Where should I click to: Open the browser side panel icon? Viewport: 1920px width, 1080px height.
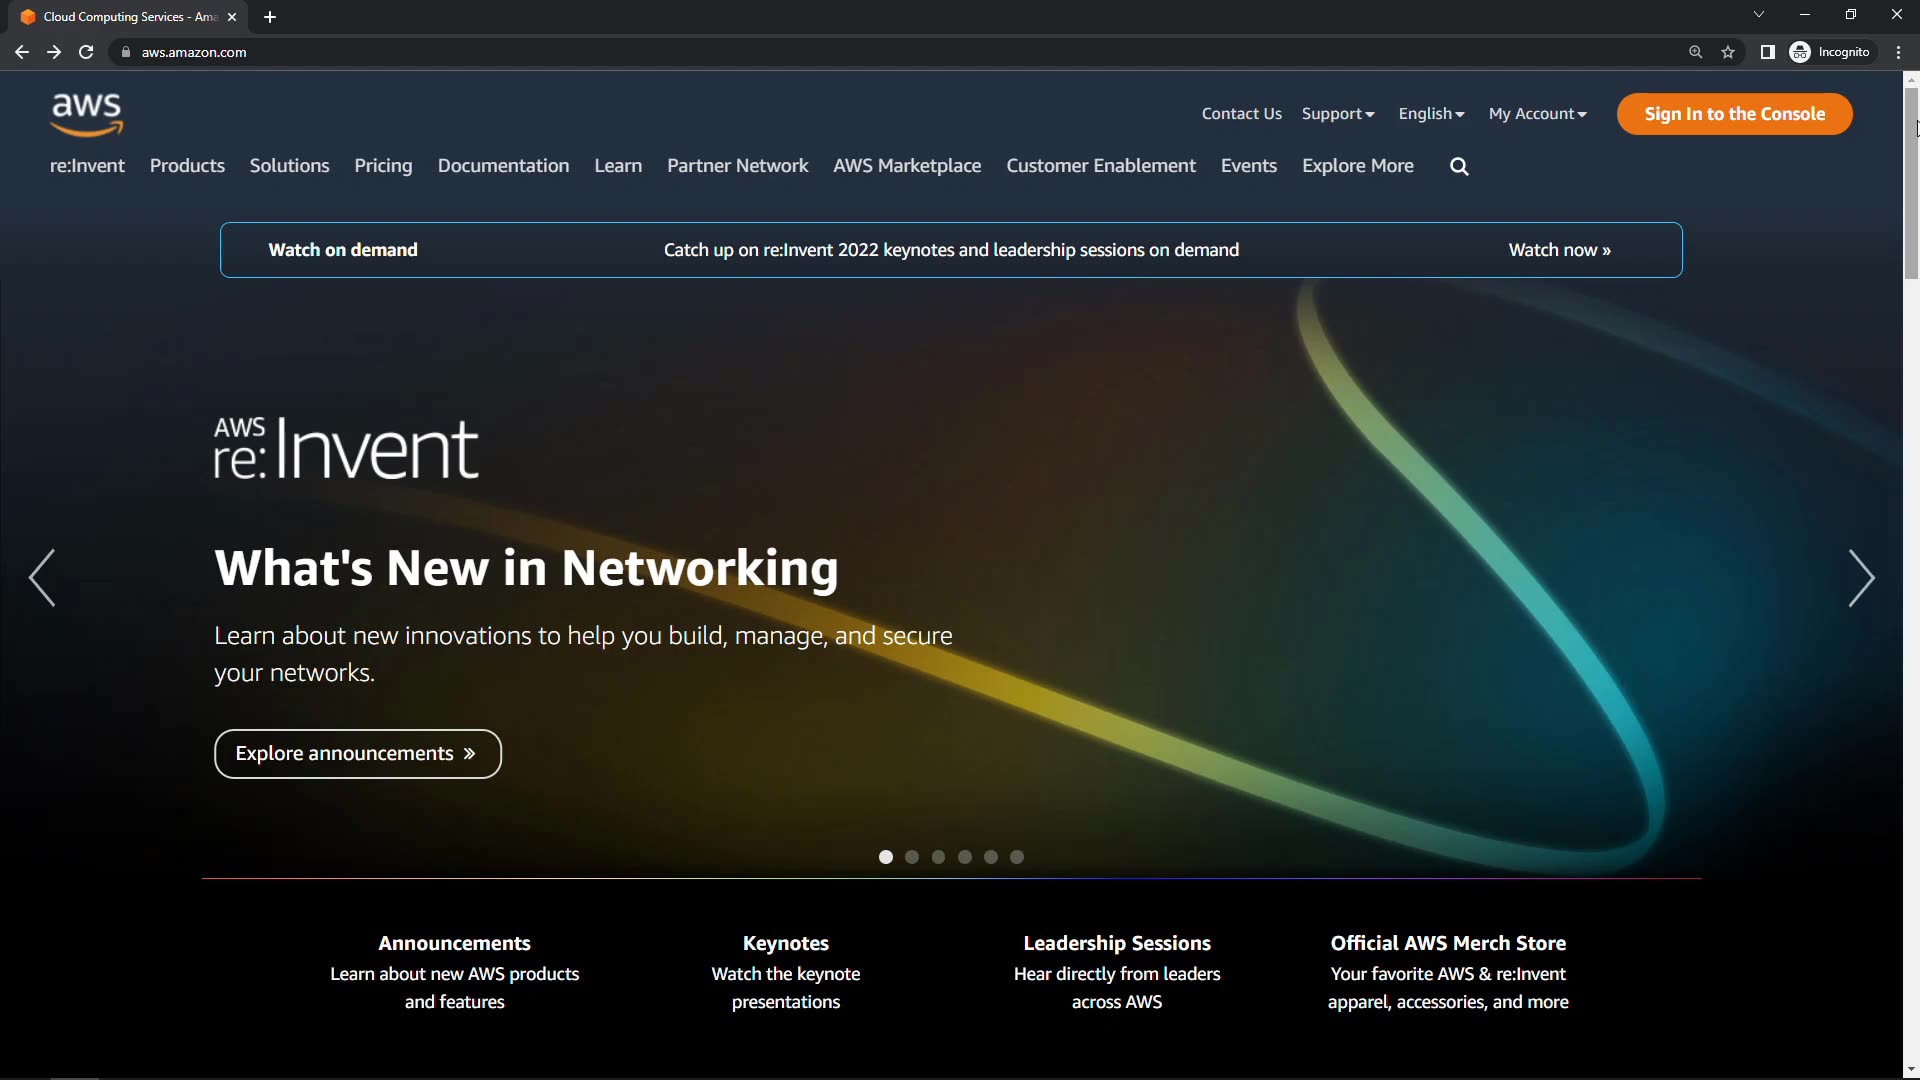tap(1767, 52)
